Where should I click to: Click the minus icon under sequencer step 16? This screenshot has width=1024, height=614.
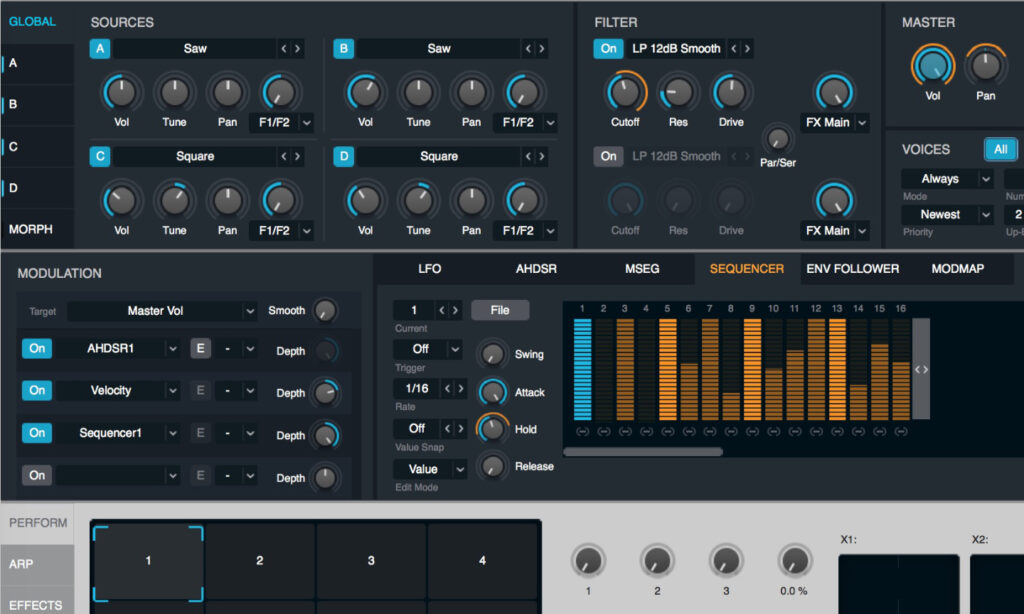coord(901,431)
